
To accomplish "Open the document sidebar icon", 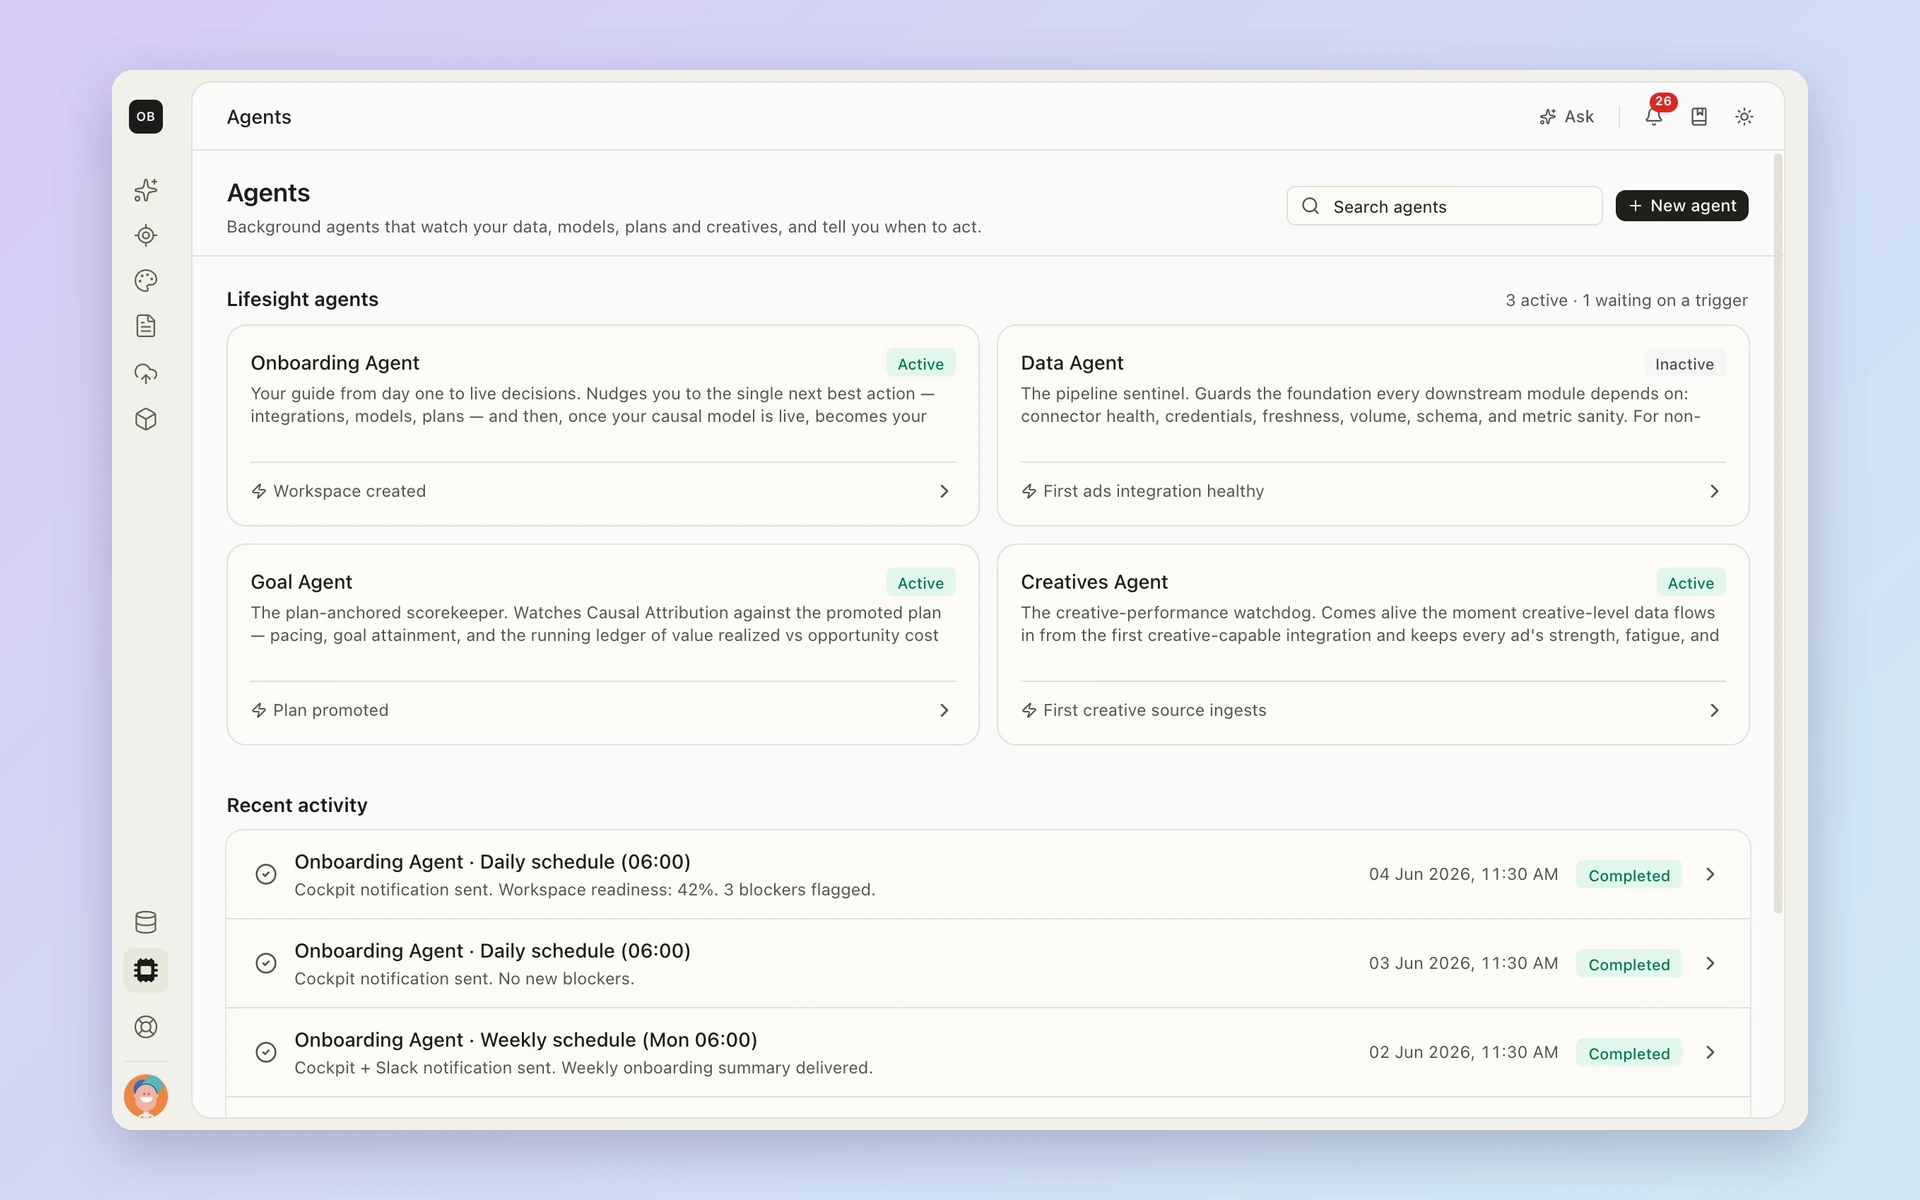I will point(146,326).
